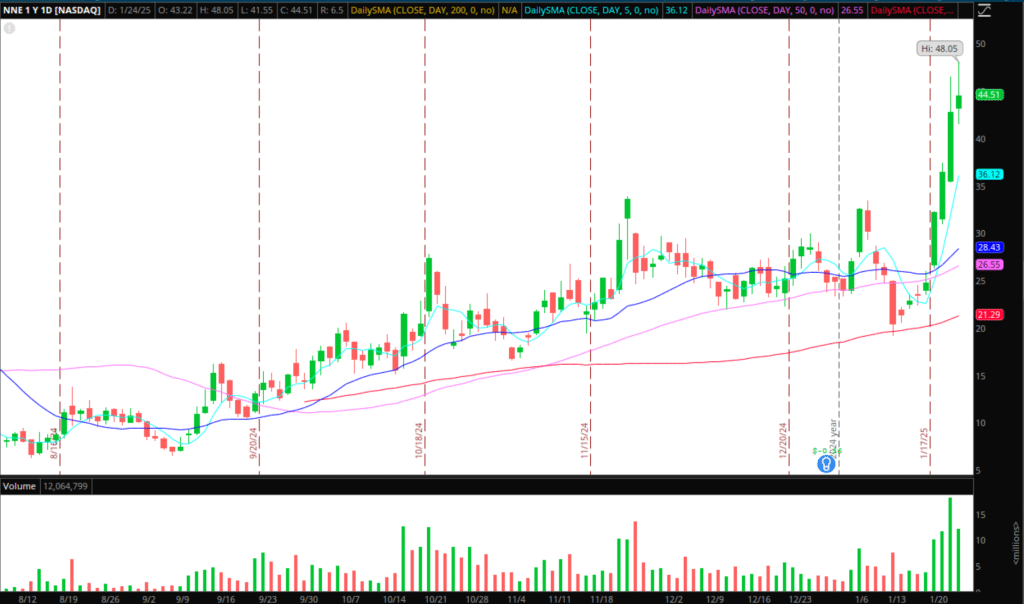Viewport: 1024px width, 604px height.
Task: Click the 11/4 date on time axis
Action: [517, 599]
